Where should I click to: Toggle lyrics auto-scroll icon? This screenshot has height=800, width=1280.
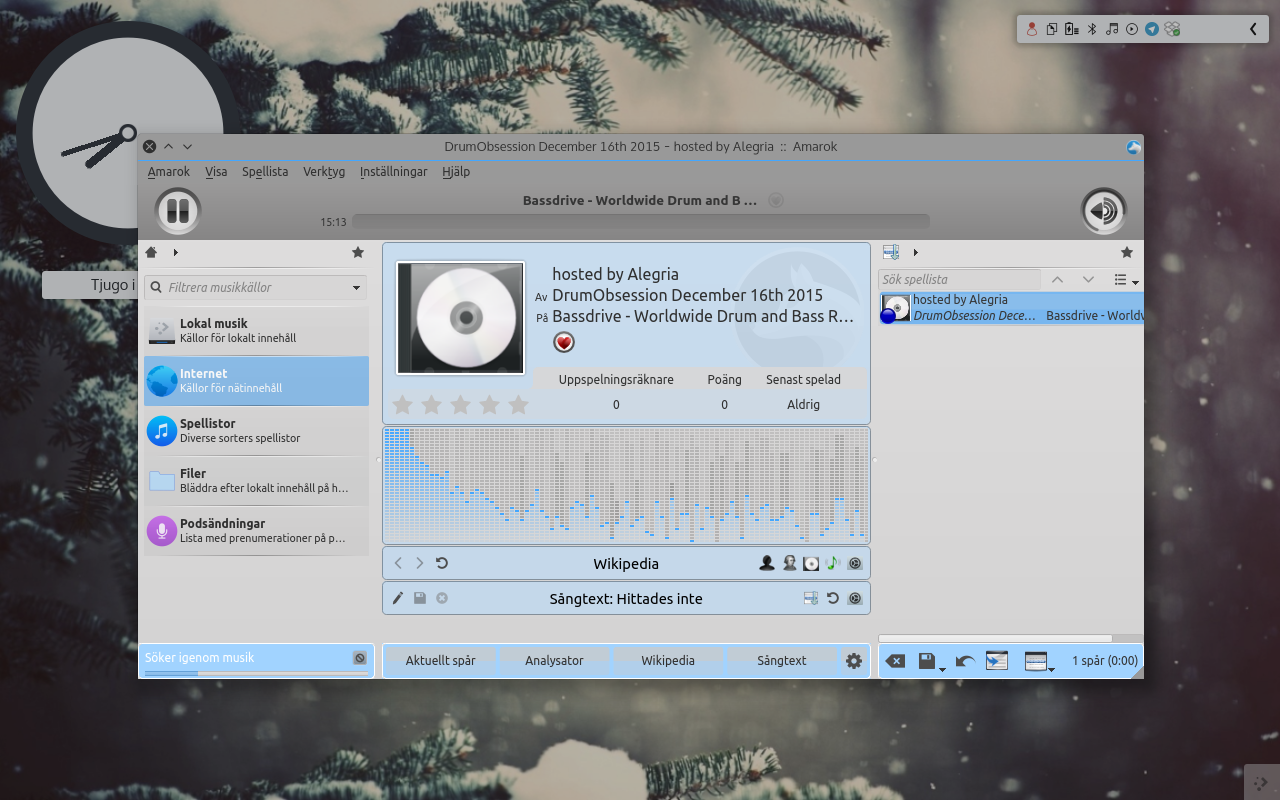[811, 598]
